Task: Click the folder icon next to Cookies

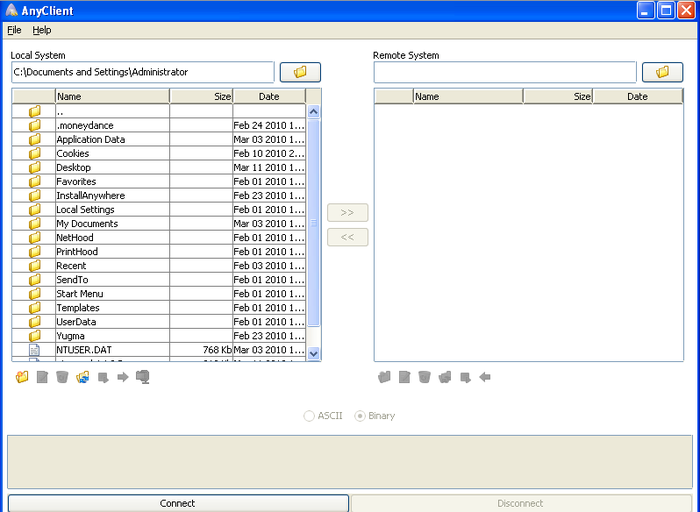Action: click(34, 154)
